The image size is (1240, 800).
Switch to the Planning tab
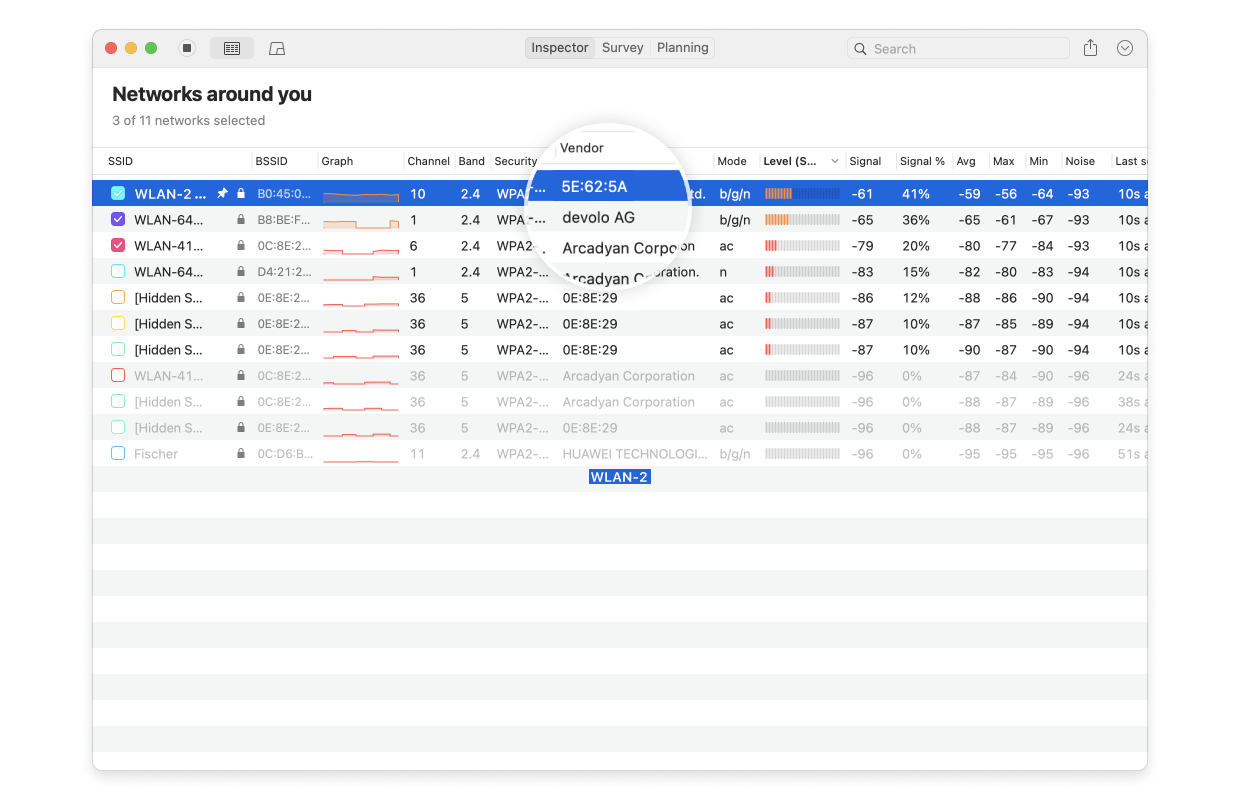coord(681,47)
